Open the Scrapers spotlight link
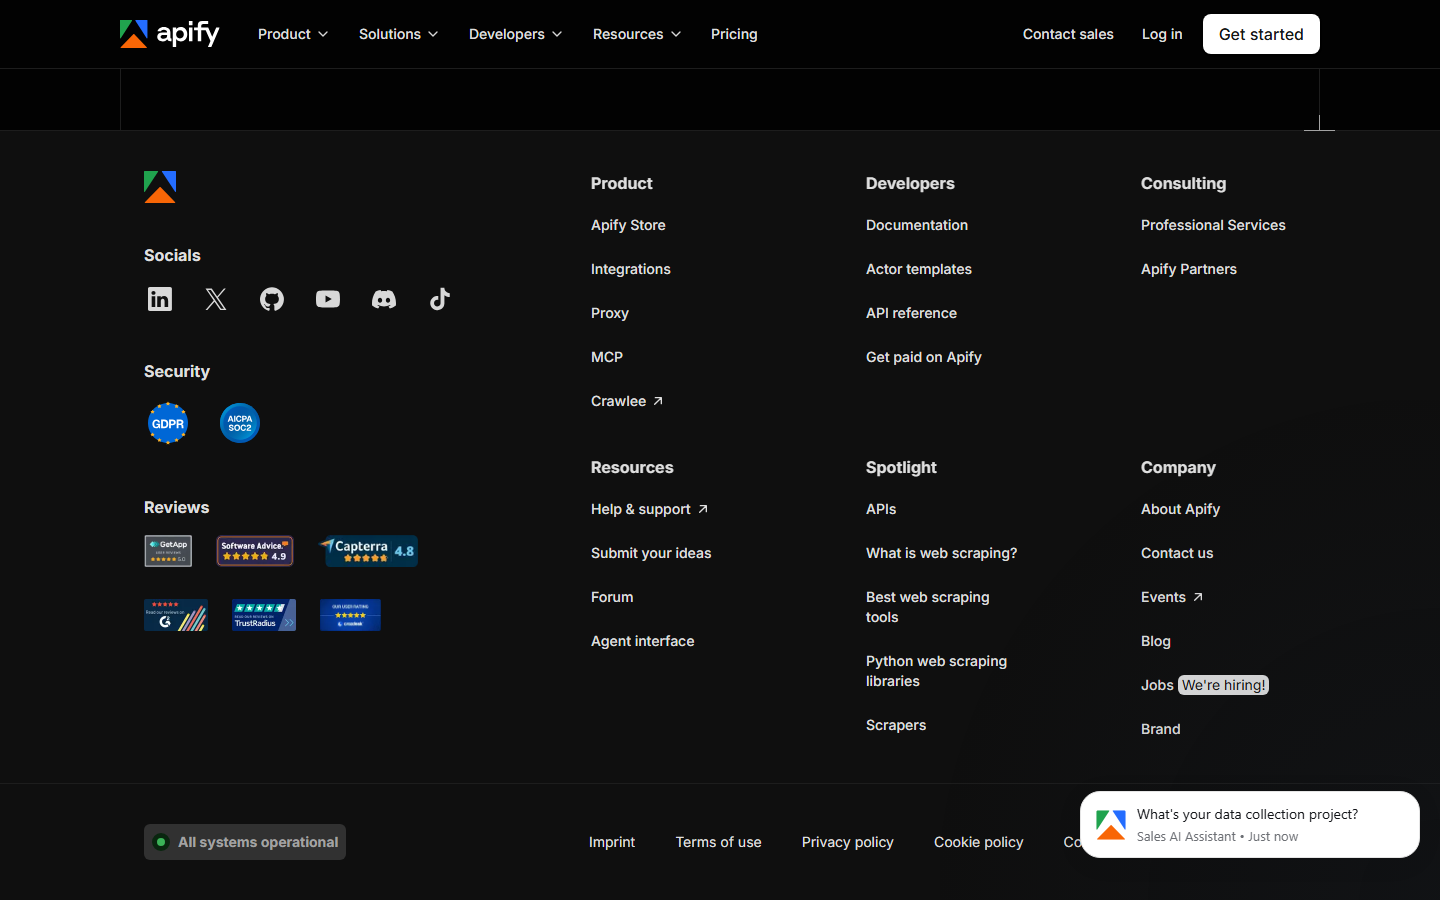The width and height of the screenshot is (1440, 900). click(896, 725)
